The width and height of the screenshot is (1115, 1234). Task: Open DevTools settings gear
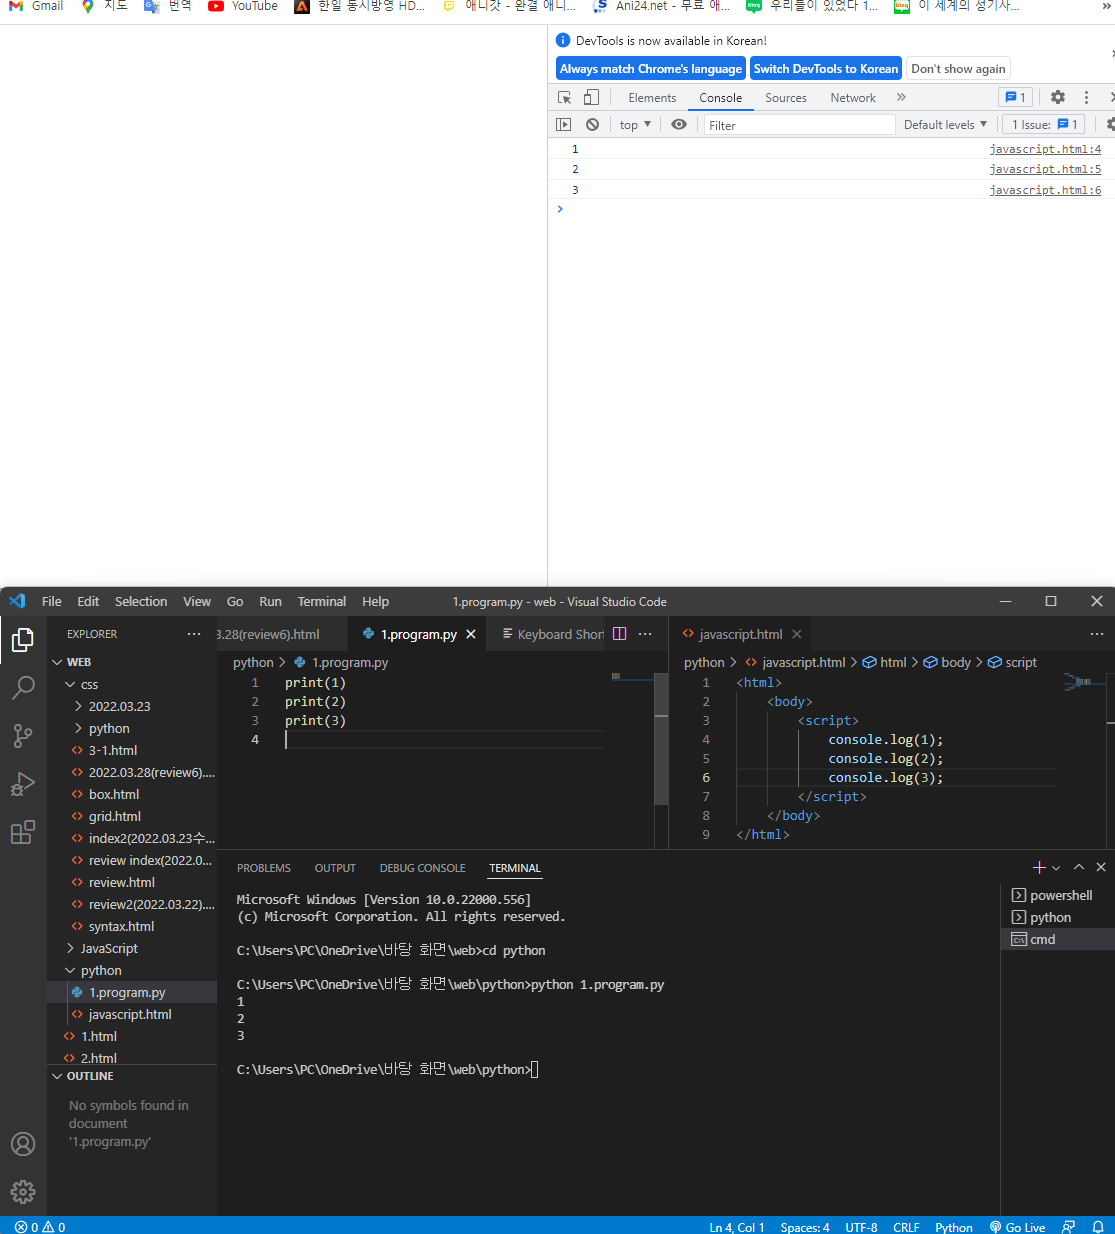tap(1058, 97)
